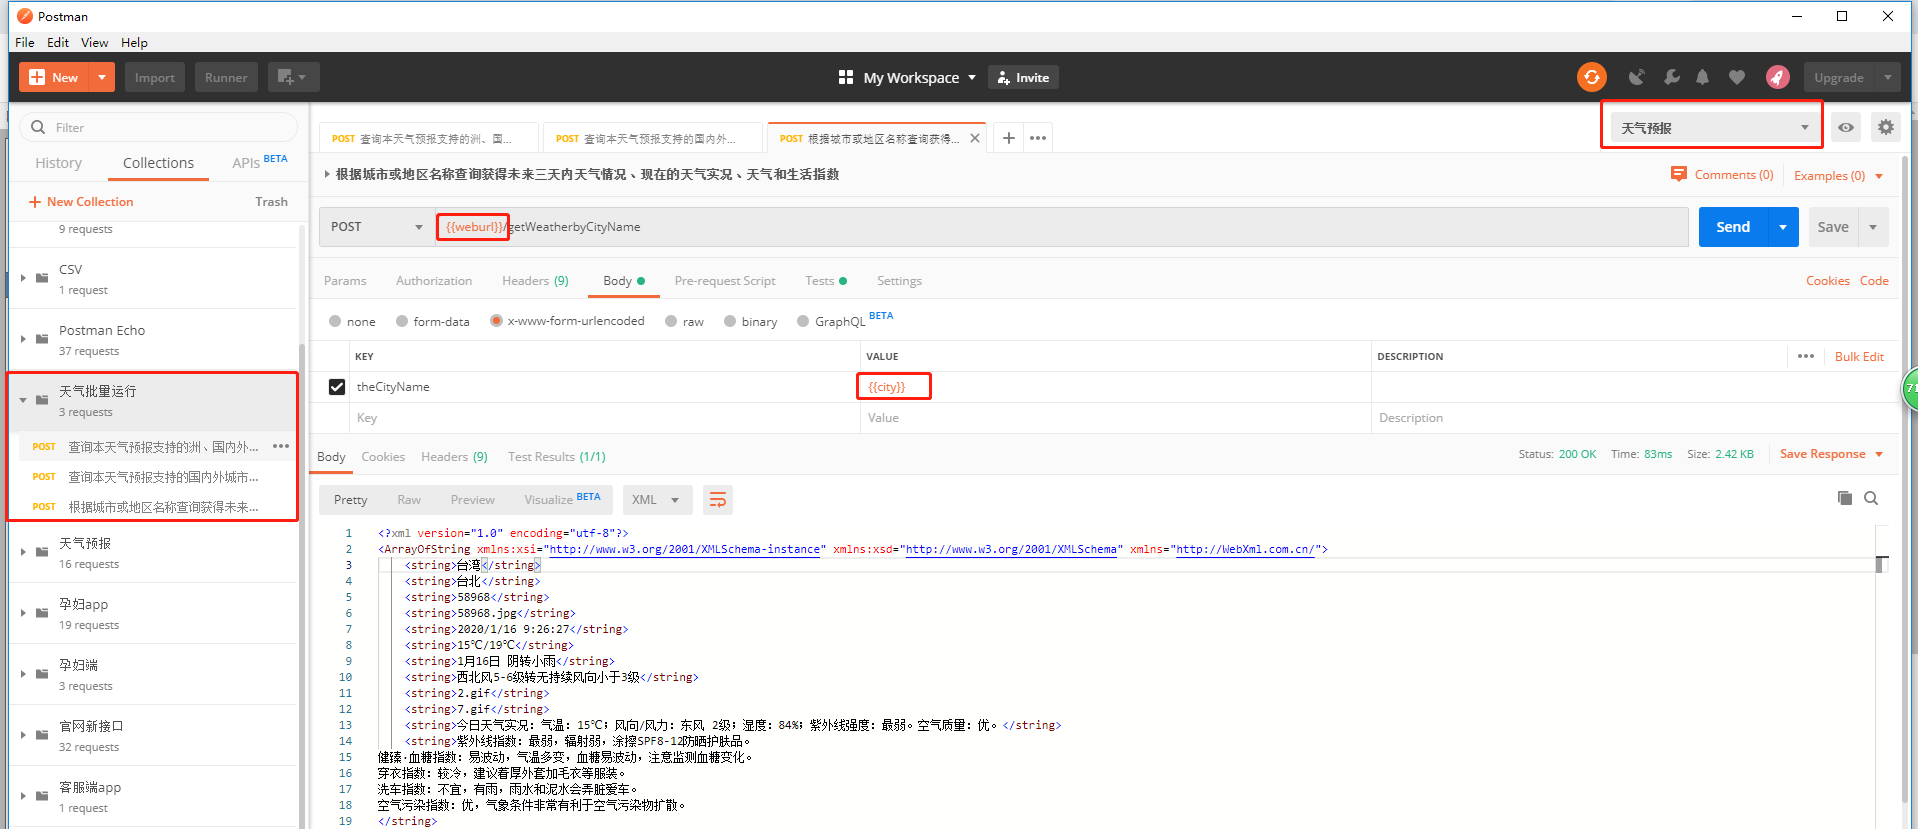Open a new request tab
The width and height of the screenshot is (1918, 829).
pyautogui.click(x=1009, y=138)
